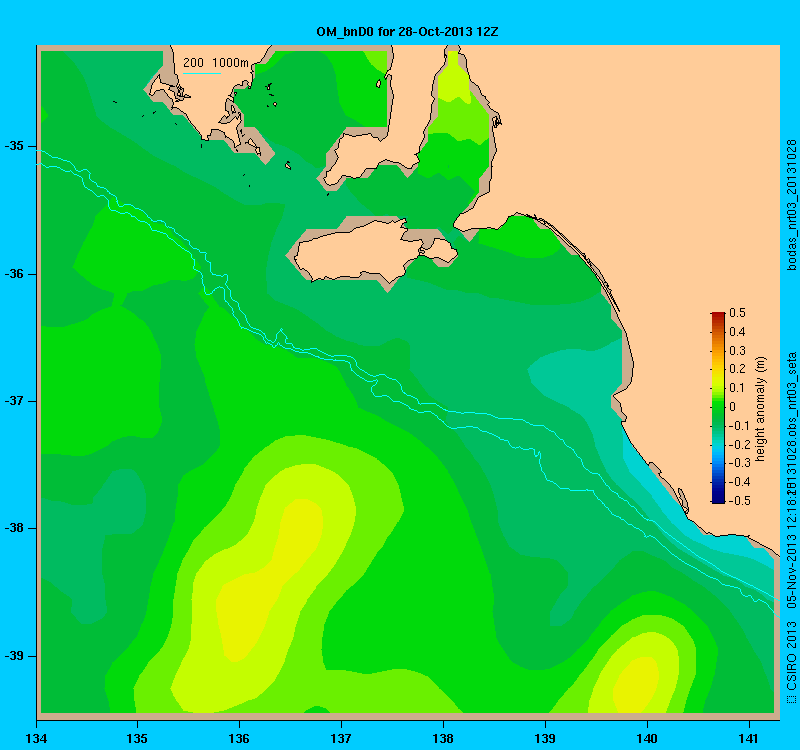Click longitude axis label 135

137,738
